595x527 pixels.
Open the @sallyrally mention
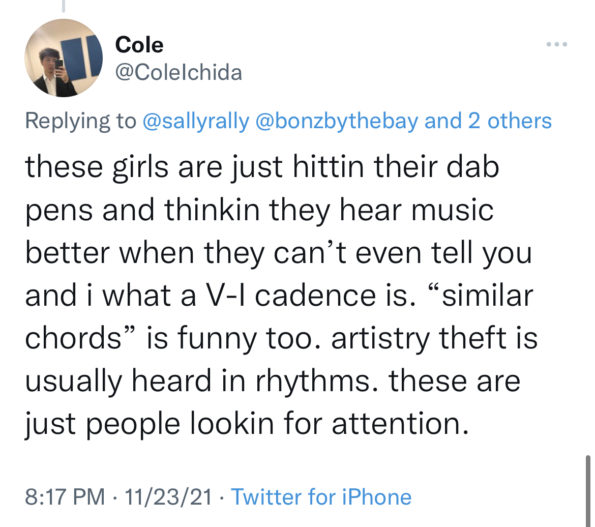tap(196, 121)
